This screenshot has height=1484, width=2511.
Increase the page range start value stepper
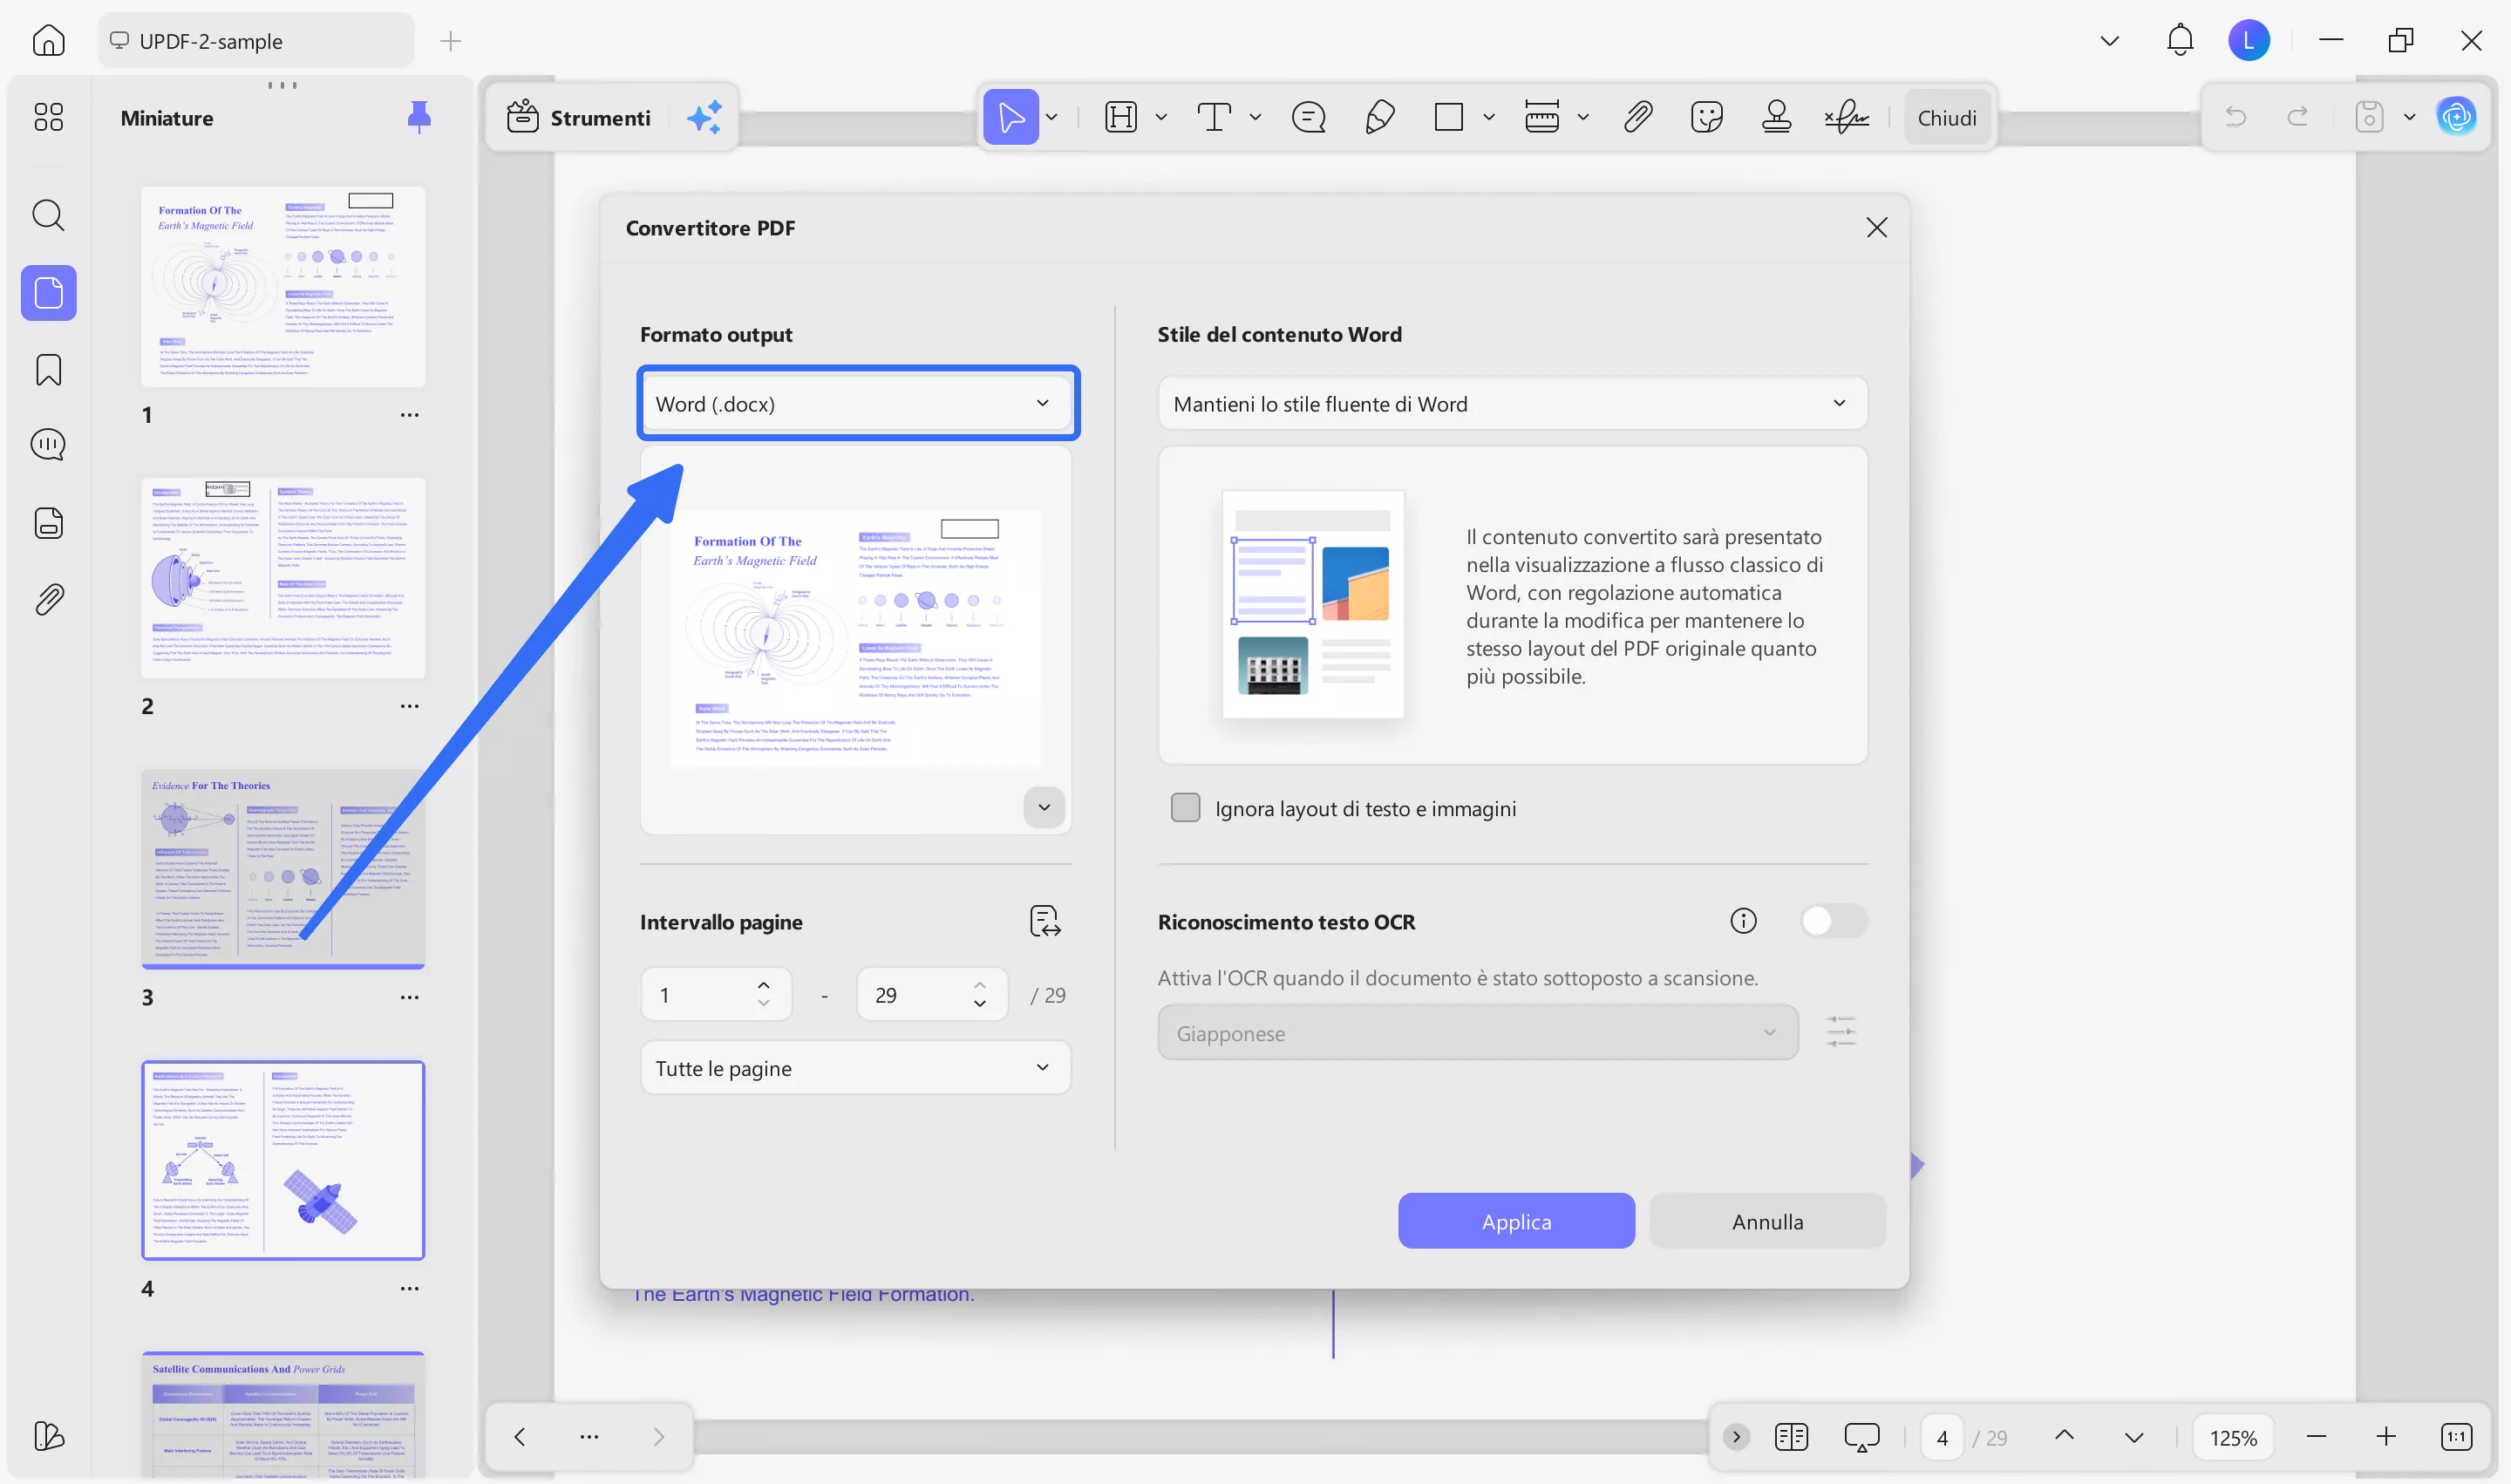(763, 984)
